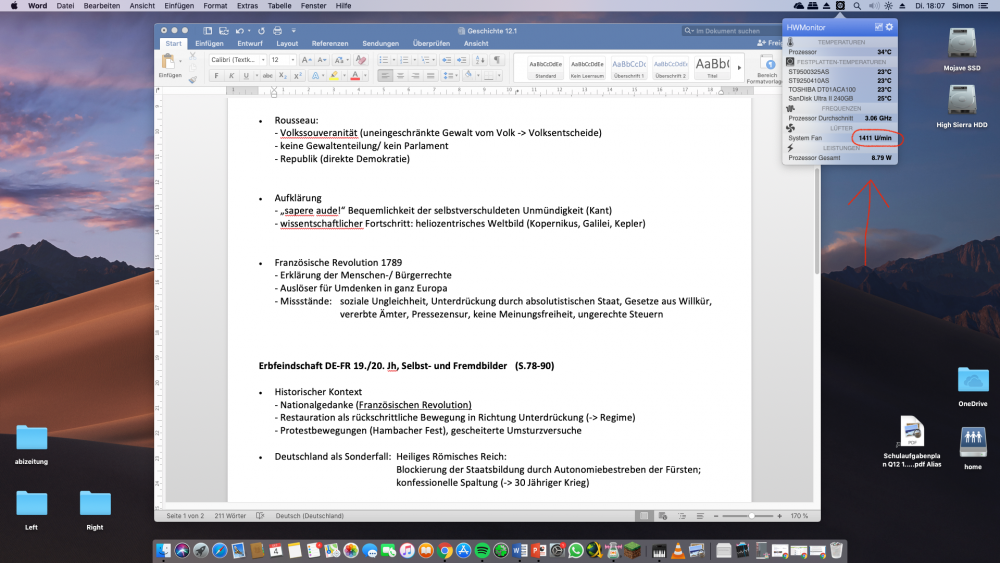Switch to the Entwurf ribbon tab
The height and width of the screenshot is (563, 1000).
coord(249,43)
